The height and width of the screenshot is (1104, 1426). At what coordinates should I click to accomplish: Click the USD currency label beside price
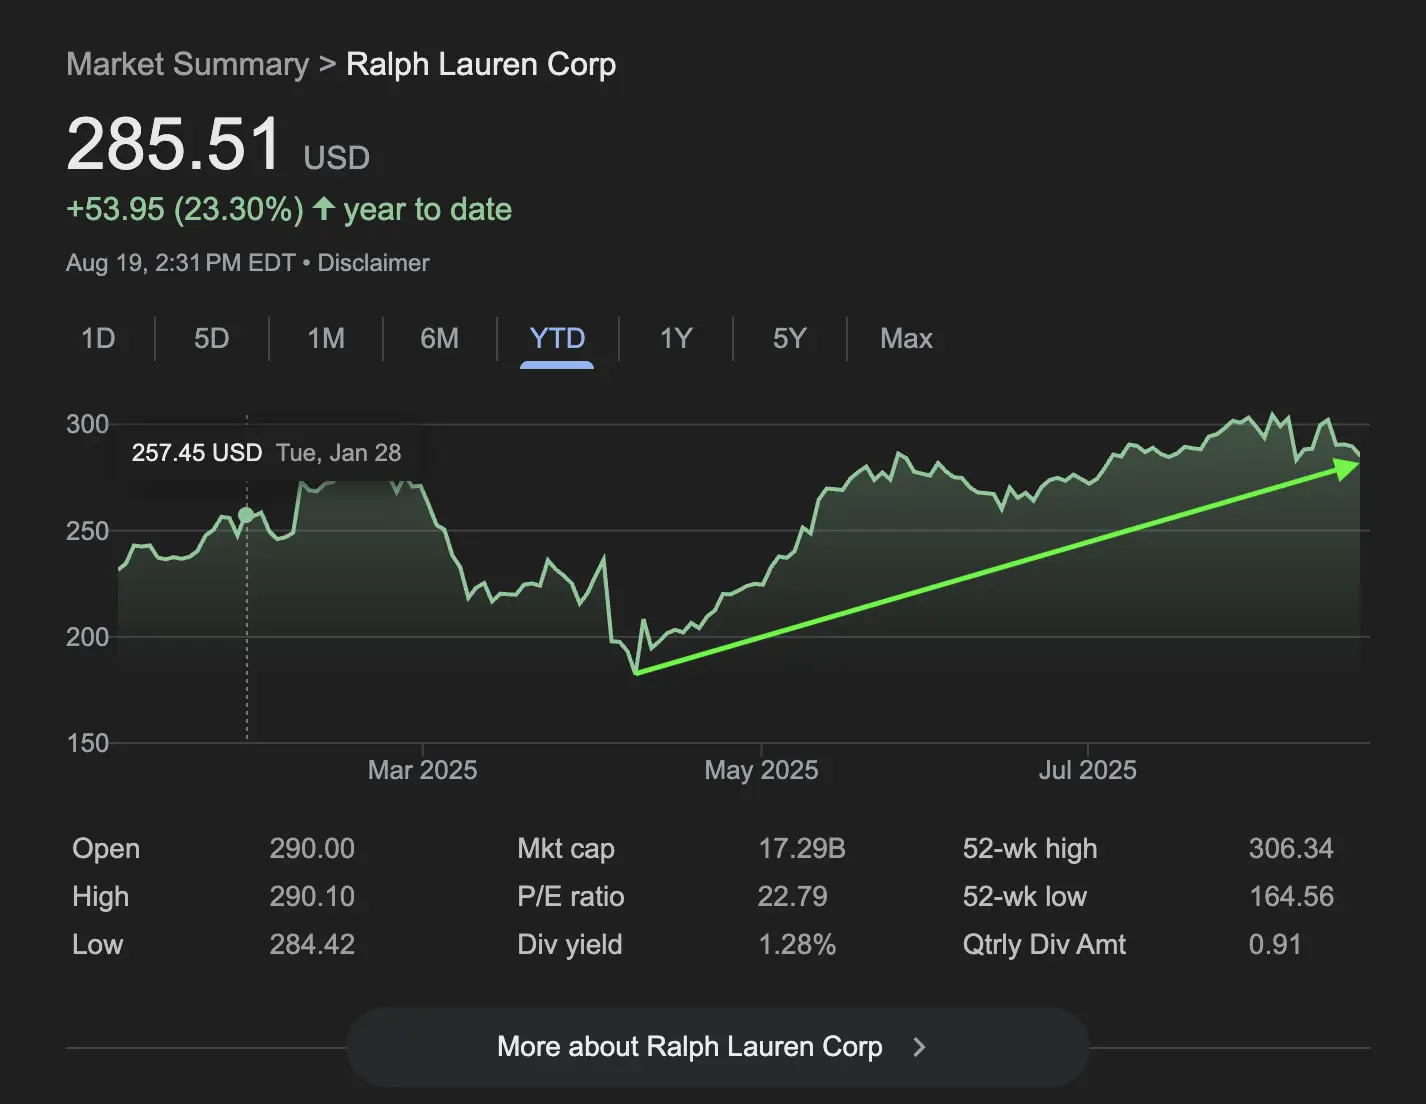click(x=337, y=158)
